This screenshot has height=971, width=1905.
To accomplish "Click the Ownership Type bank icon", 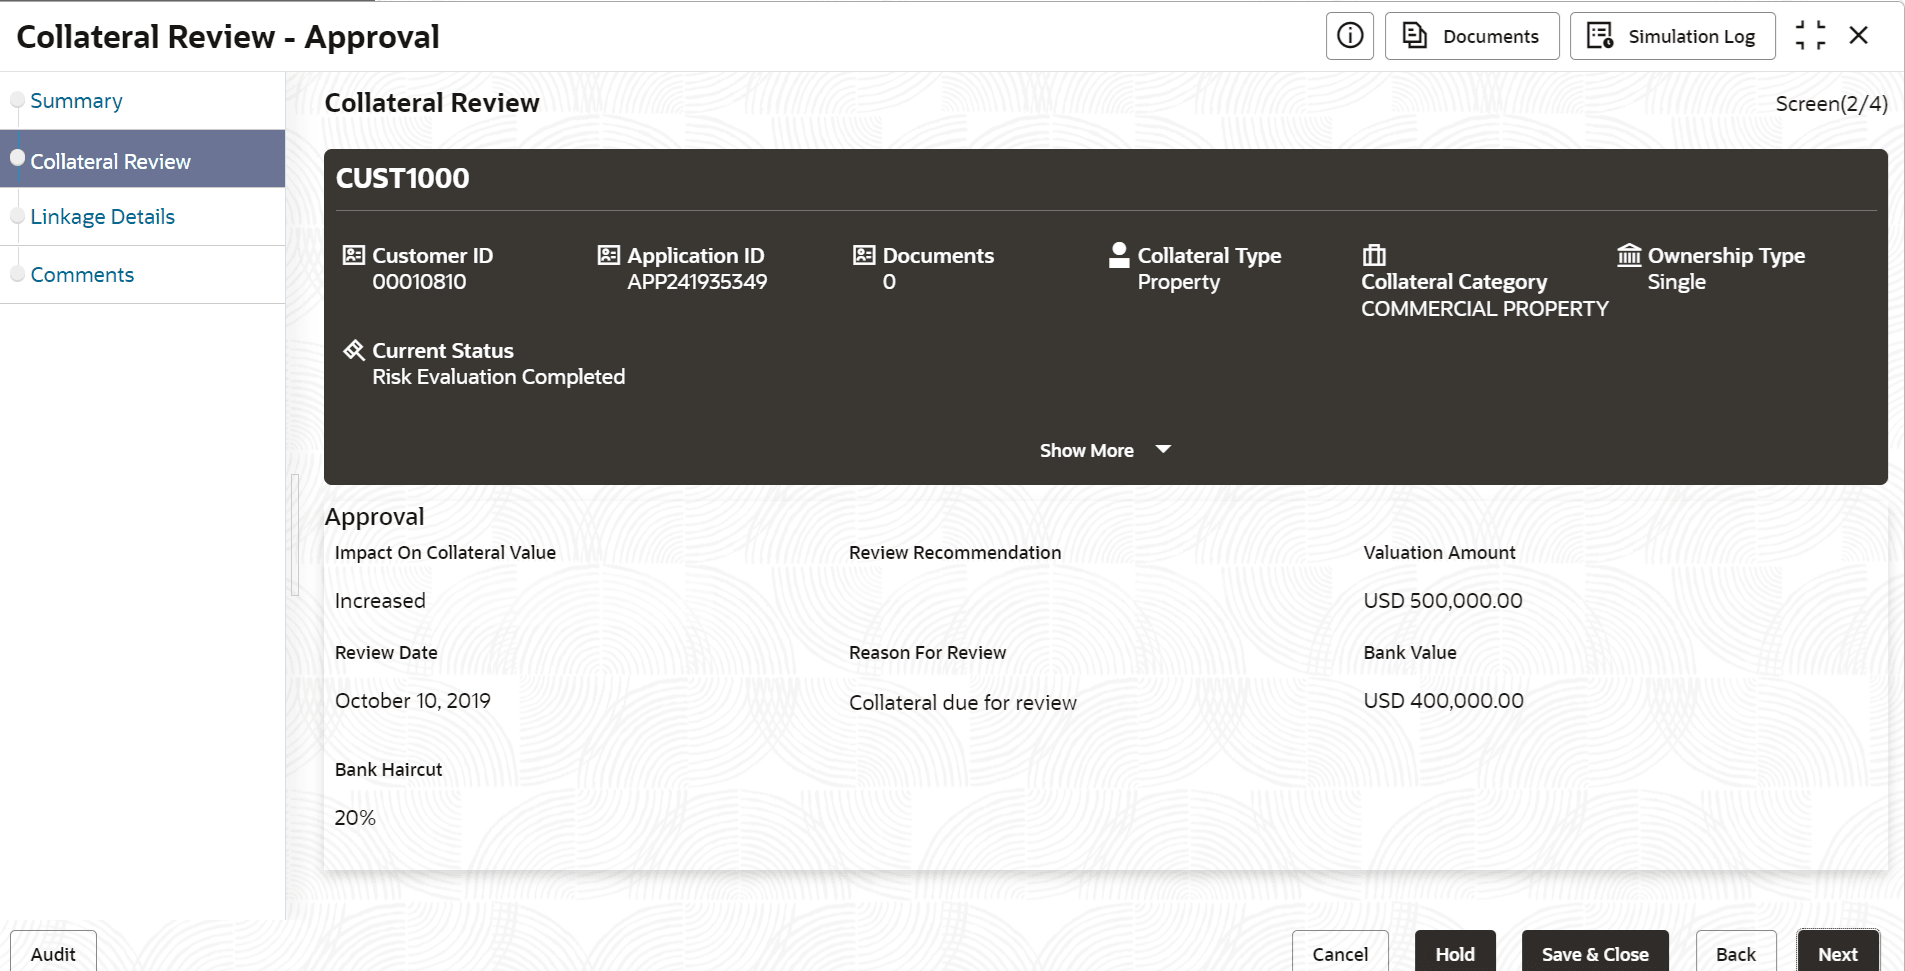I will [1630, 255].
